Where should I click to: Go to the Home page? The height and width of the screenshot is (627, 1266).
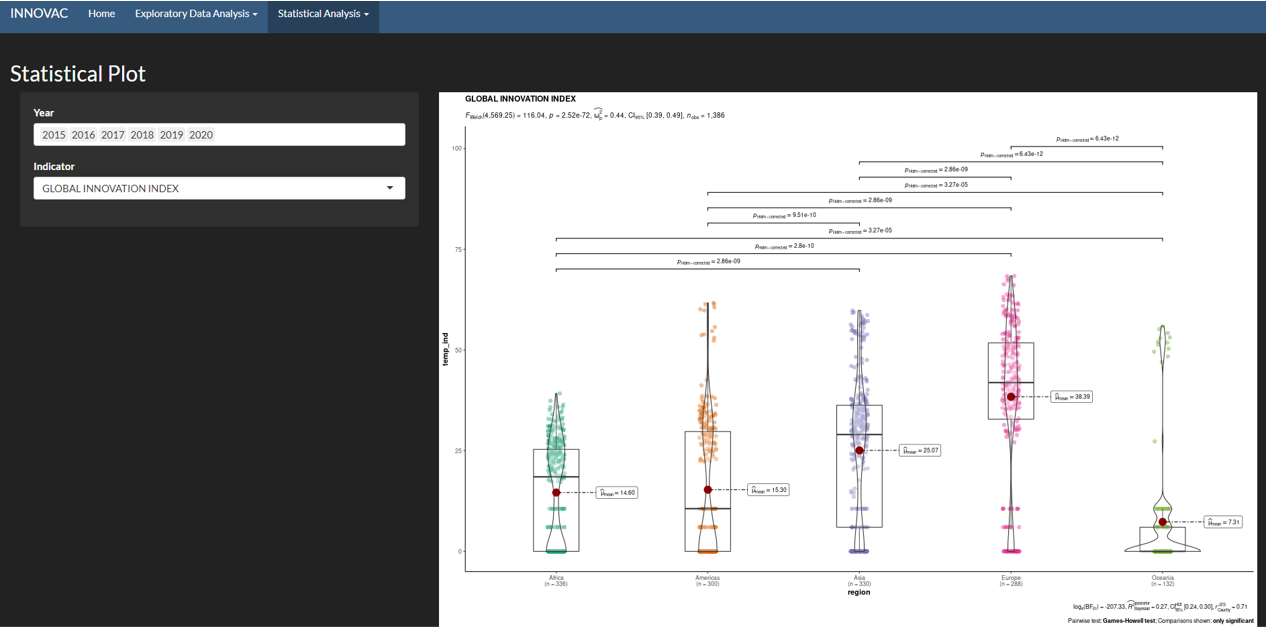coord(101,14)
